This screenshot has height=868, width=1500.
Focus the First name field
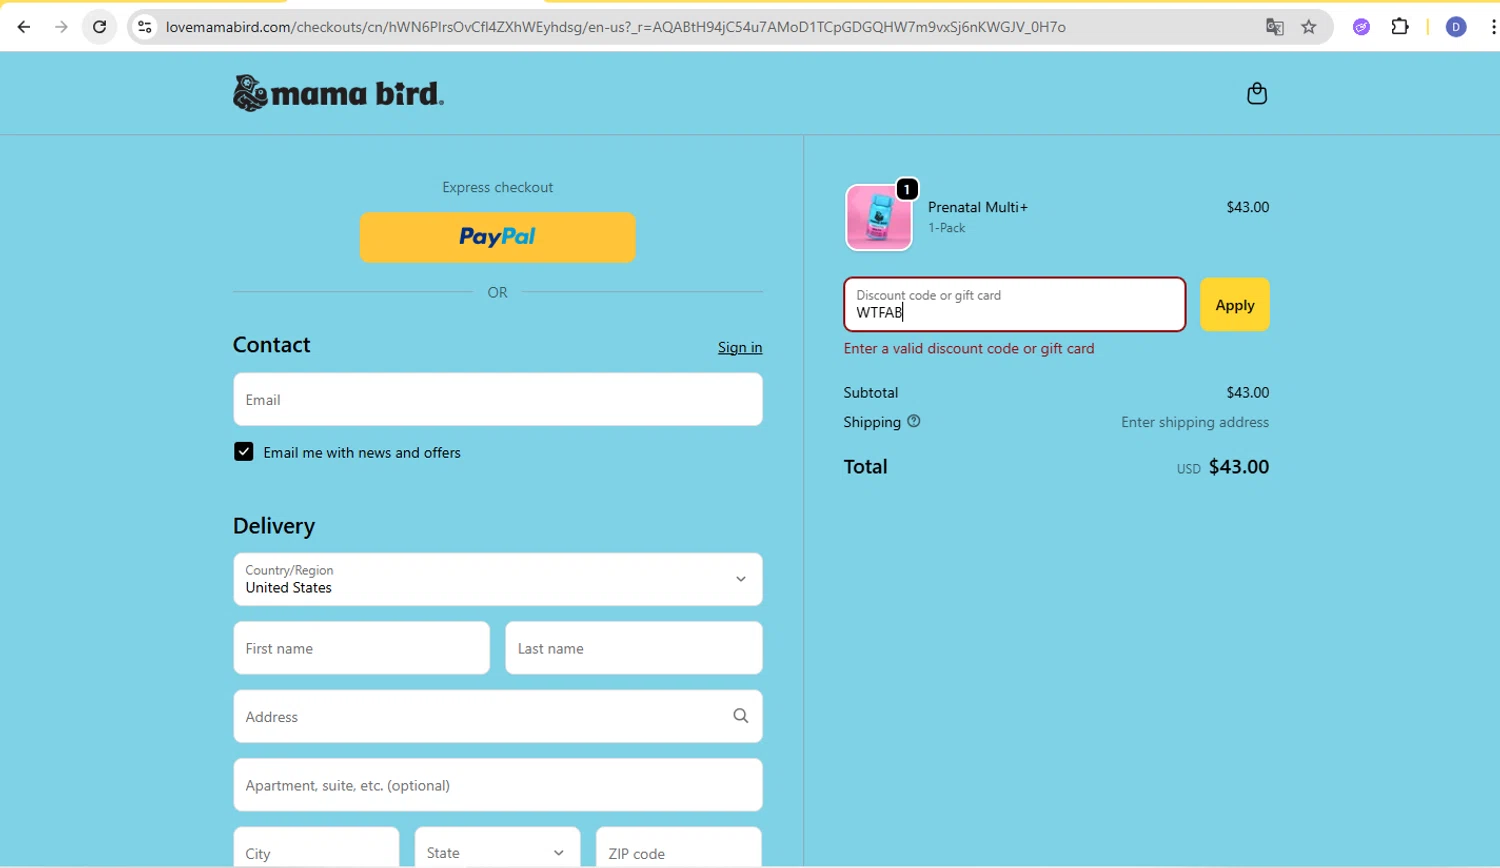[x=361, y=648]
